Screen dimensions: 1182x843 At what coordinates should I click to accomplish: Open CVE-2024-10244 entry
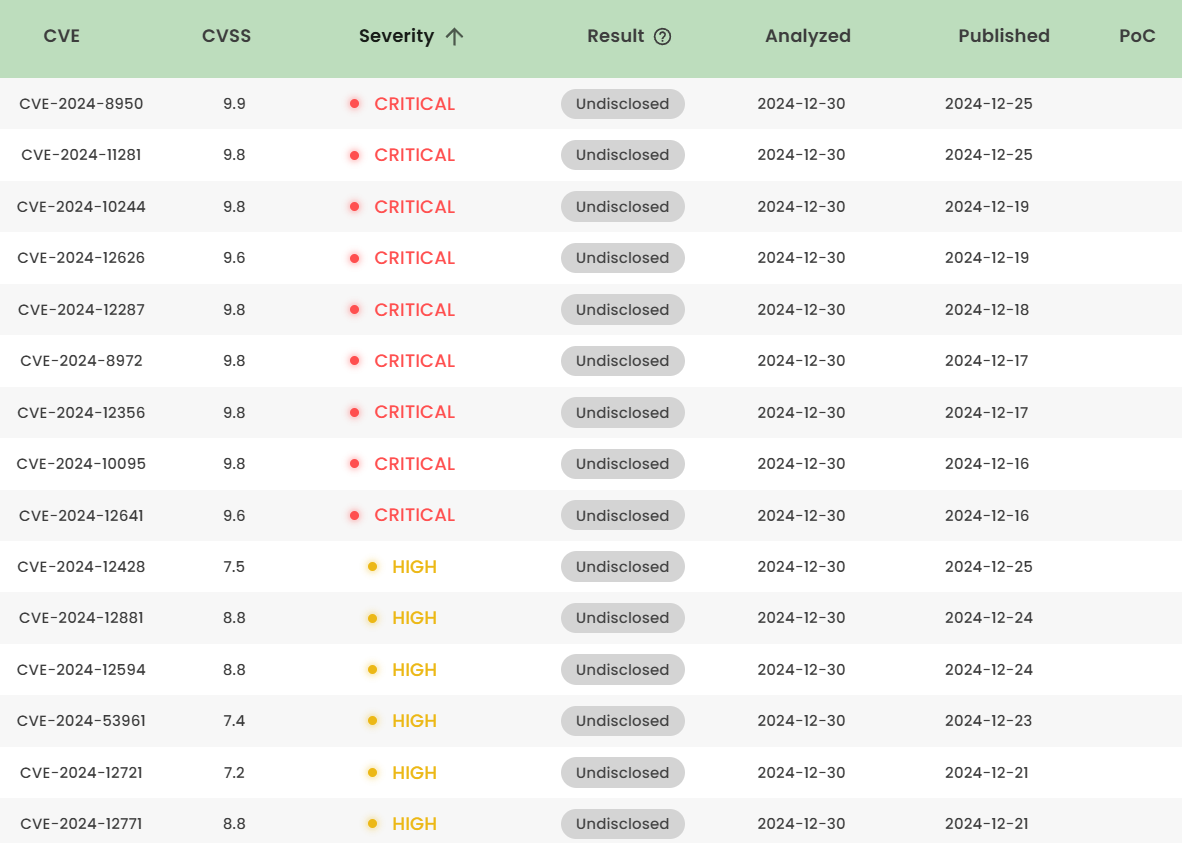point(81,207)
